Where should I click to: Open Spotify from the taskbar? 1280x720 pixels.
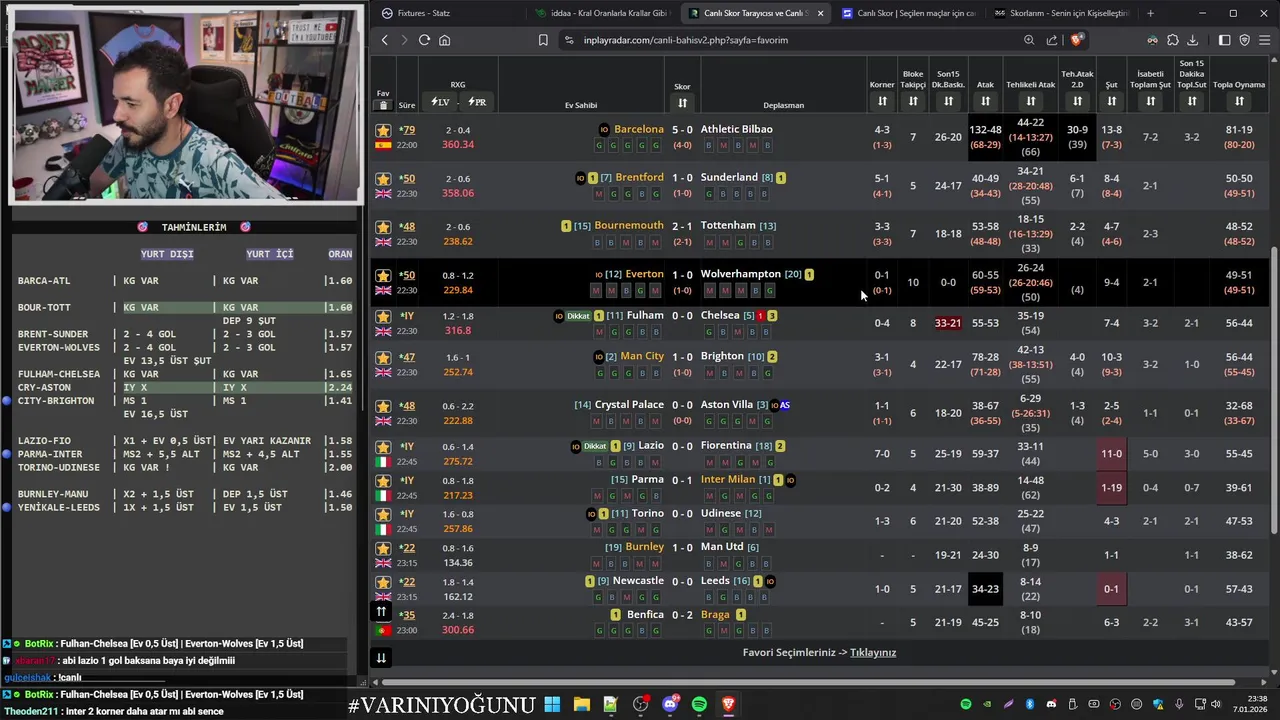point(699,704)
